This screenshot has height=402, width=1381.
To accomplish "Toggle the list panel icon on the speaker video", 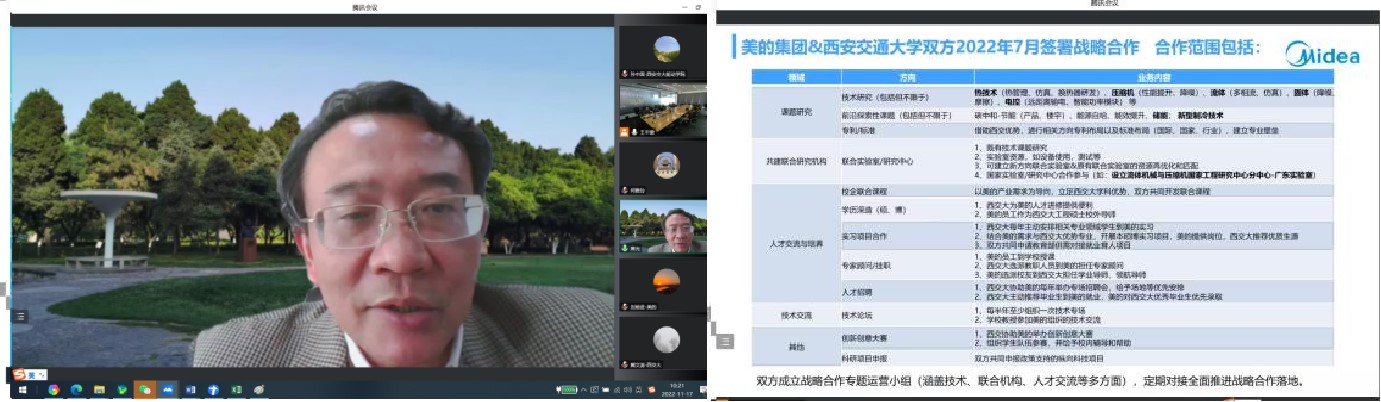I will [x=19, y=316].
